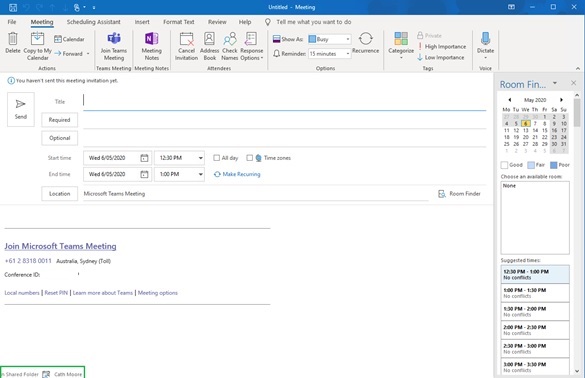Tick the All day checkbox
585x378 pixels.
tap(216, 158)
